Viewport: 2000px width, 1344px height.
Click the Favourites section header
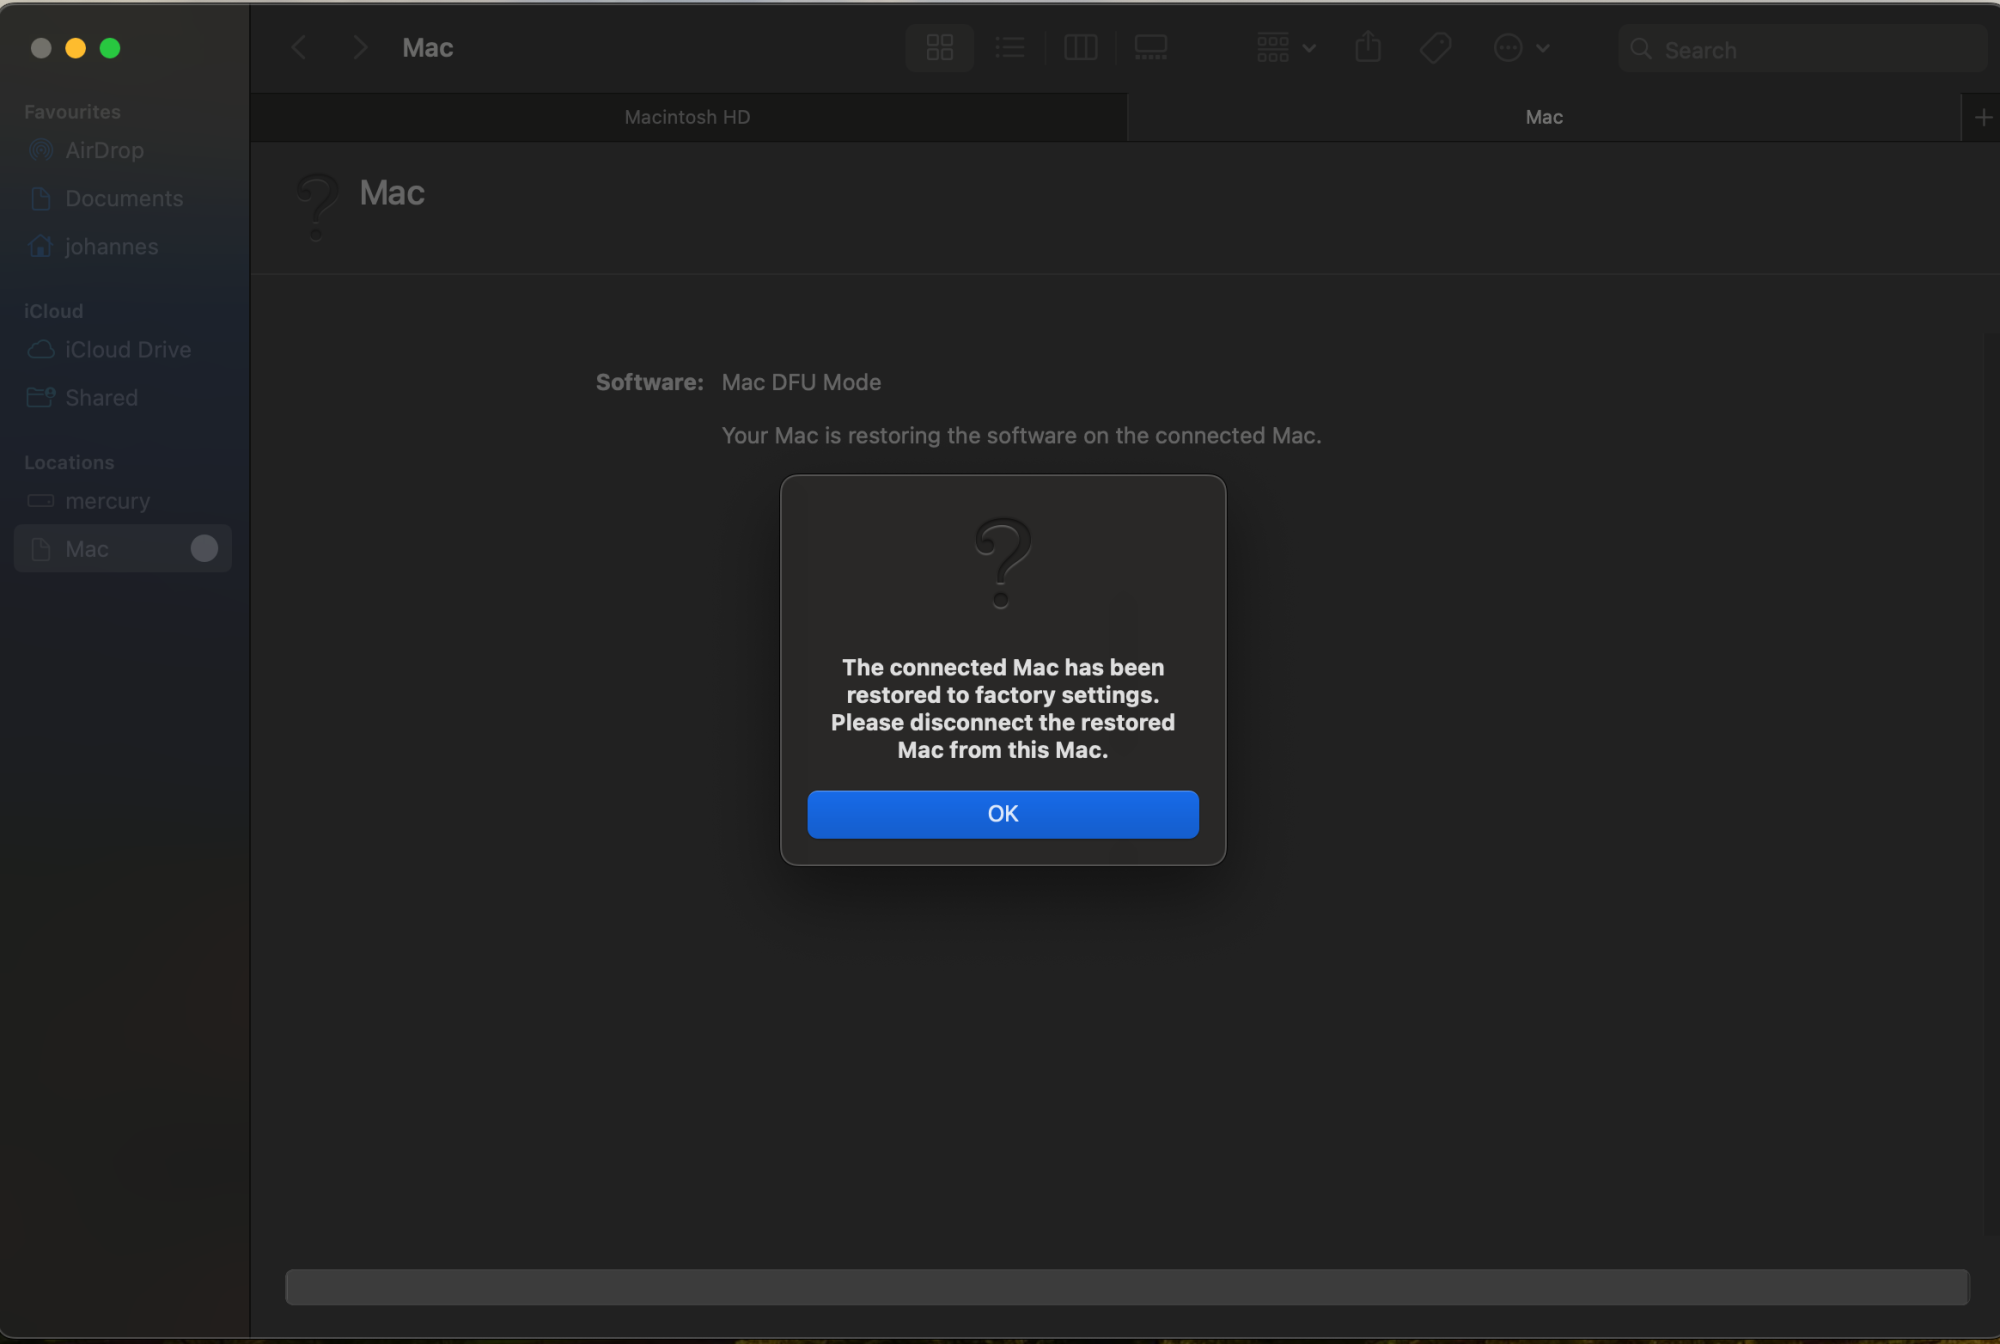(72, 112)
